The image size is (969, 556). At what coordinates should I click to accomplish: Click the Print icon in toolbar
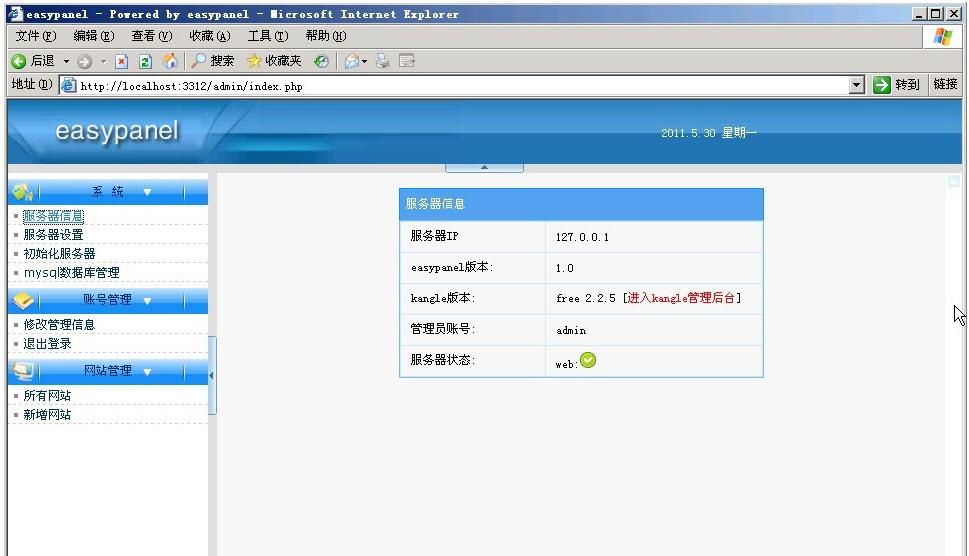383,61
